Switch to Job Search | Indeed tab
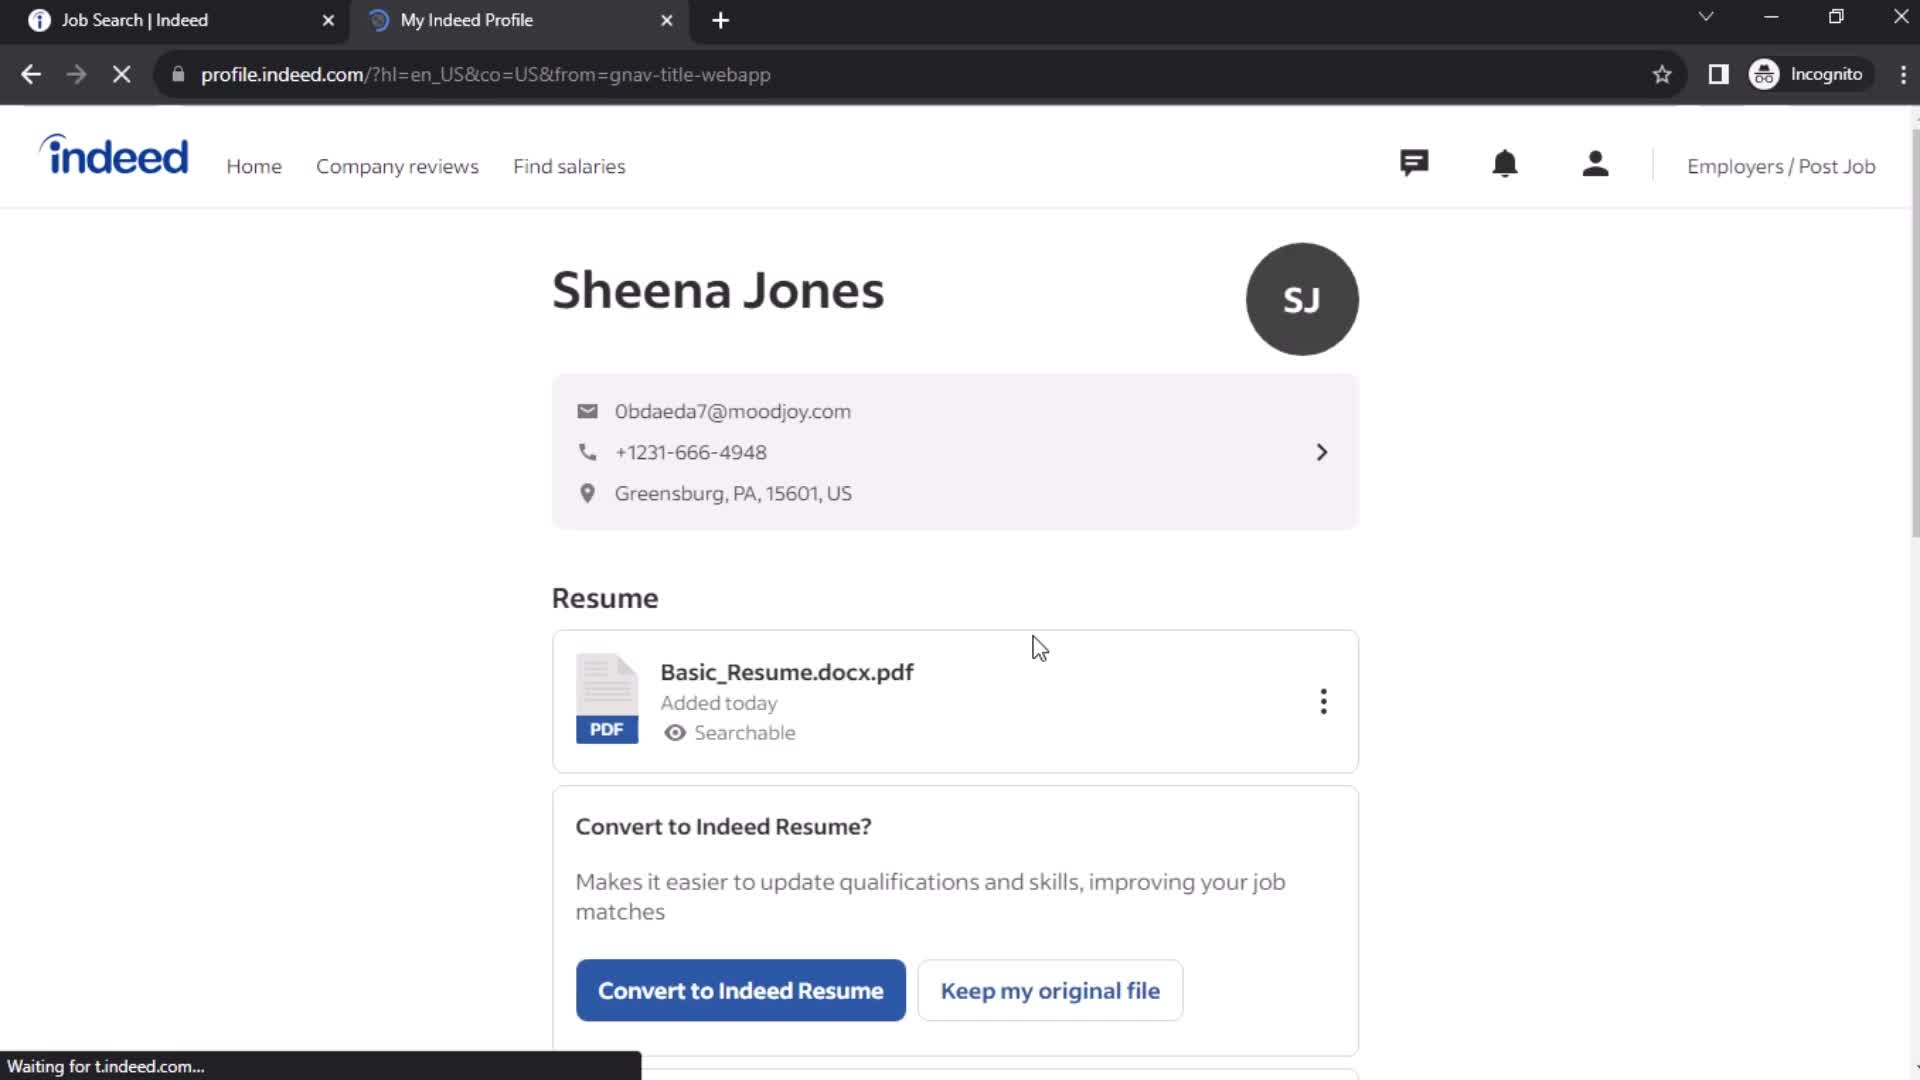The height and width of the screenshot is (1080, 1920). (175, 21)
